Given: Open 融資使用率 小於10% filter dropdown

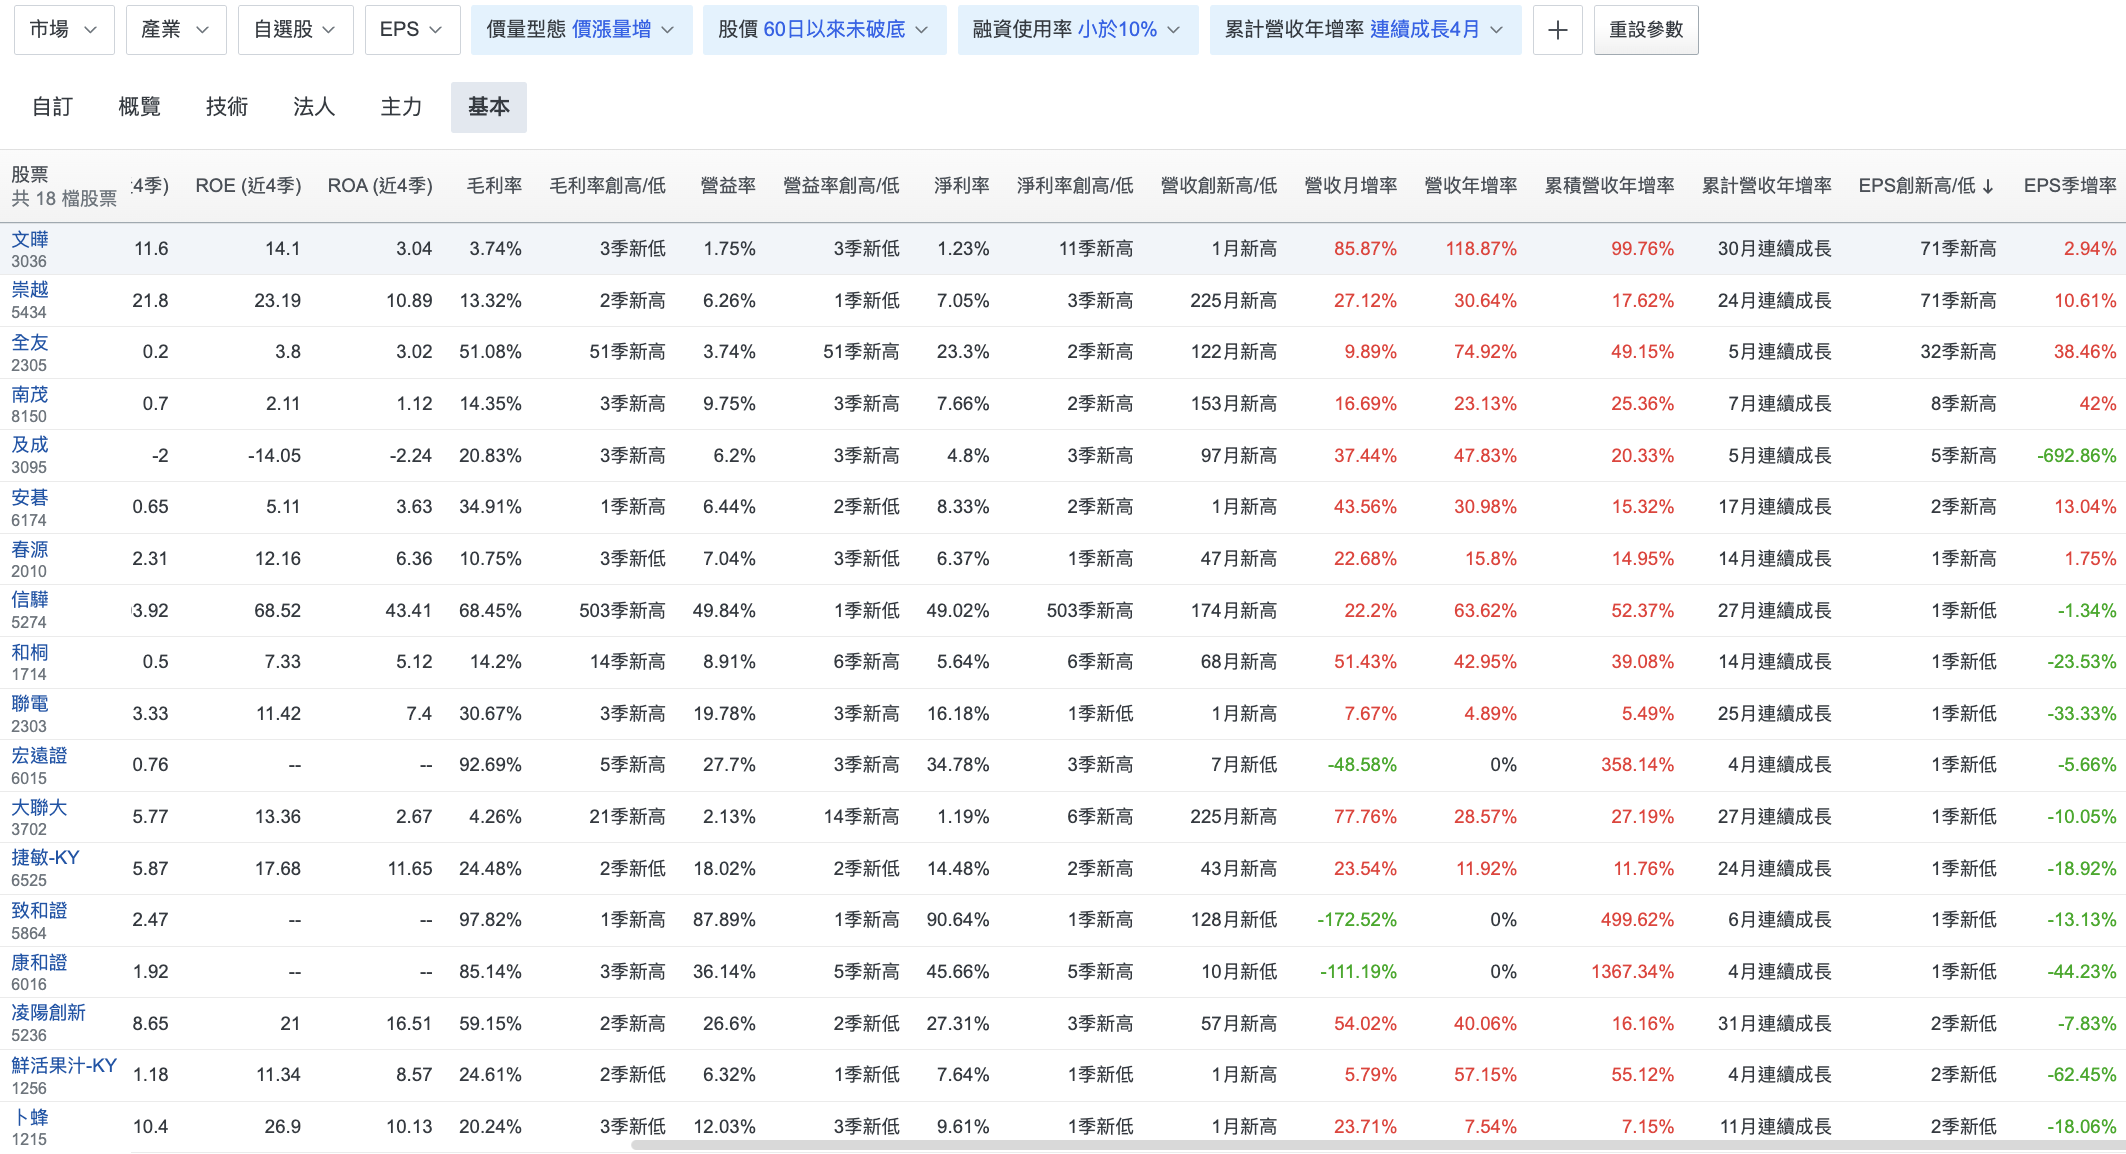Looking at the screenshot, I should tap(1076, 30).
